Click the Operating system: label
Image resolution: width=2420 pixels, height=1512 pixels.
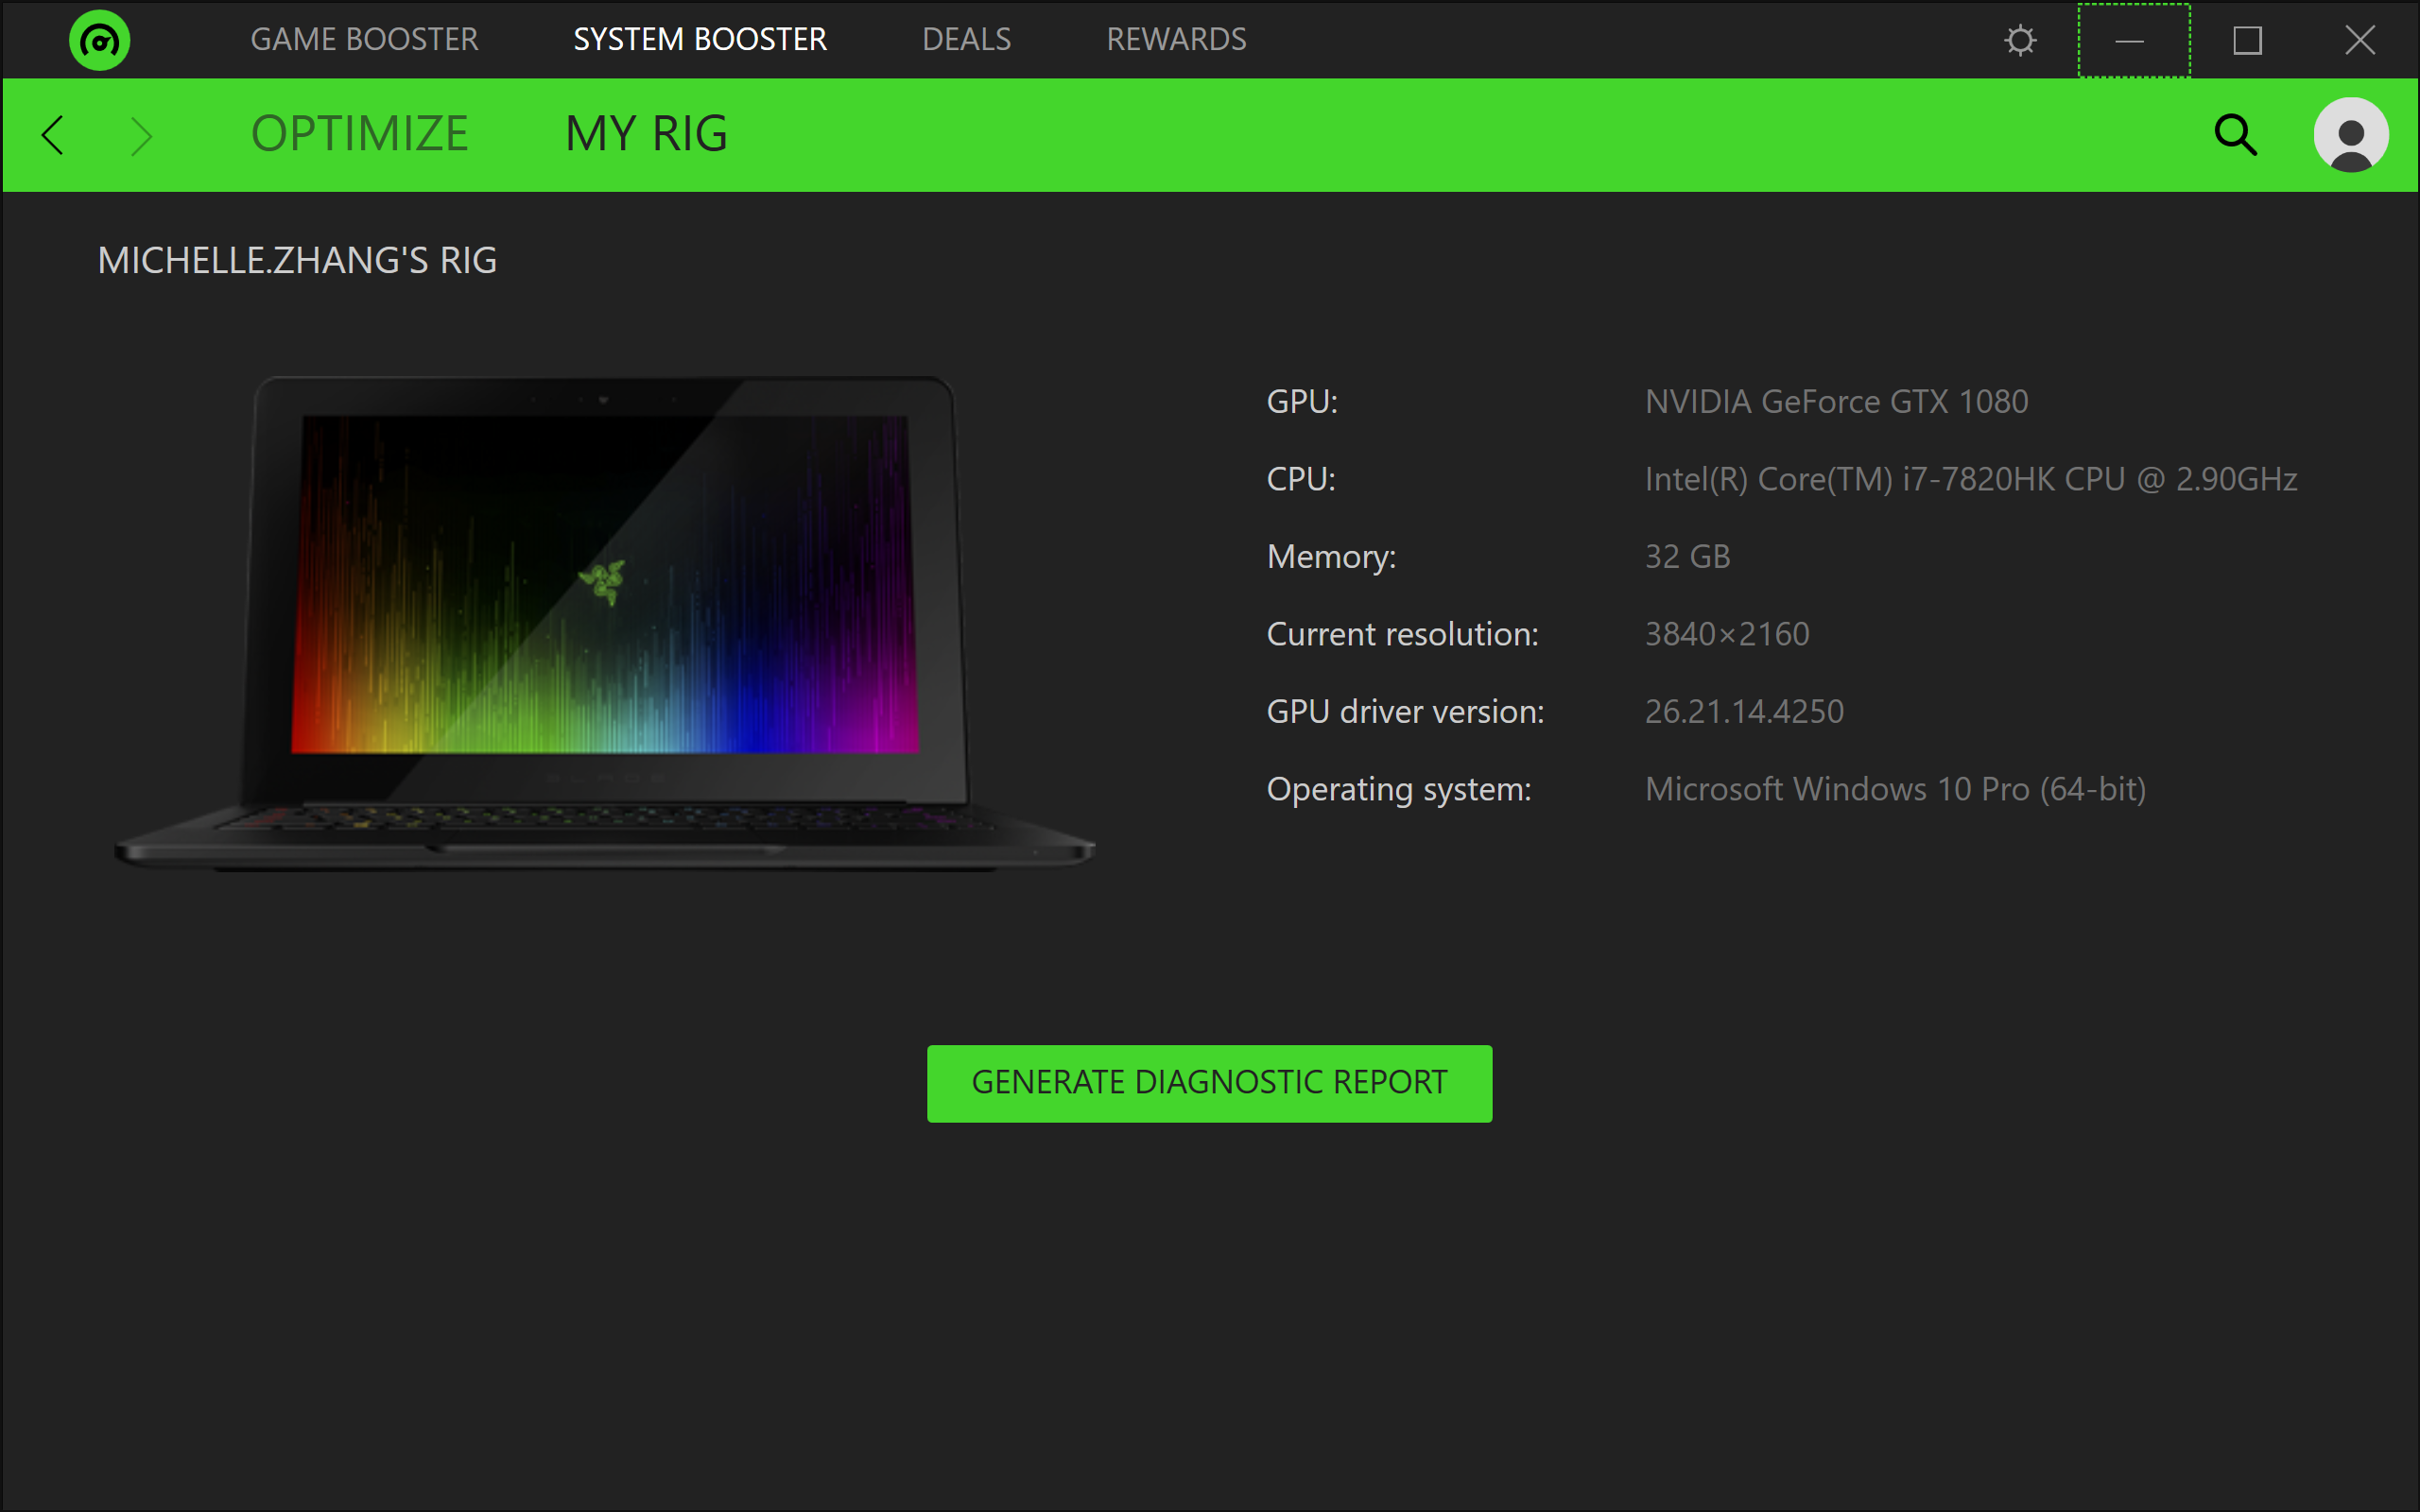tap(1398, 790)
